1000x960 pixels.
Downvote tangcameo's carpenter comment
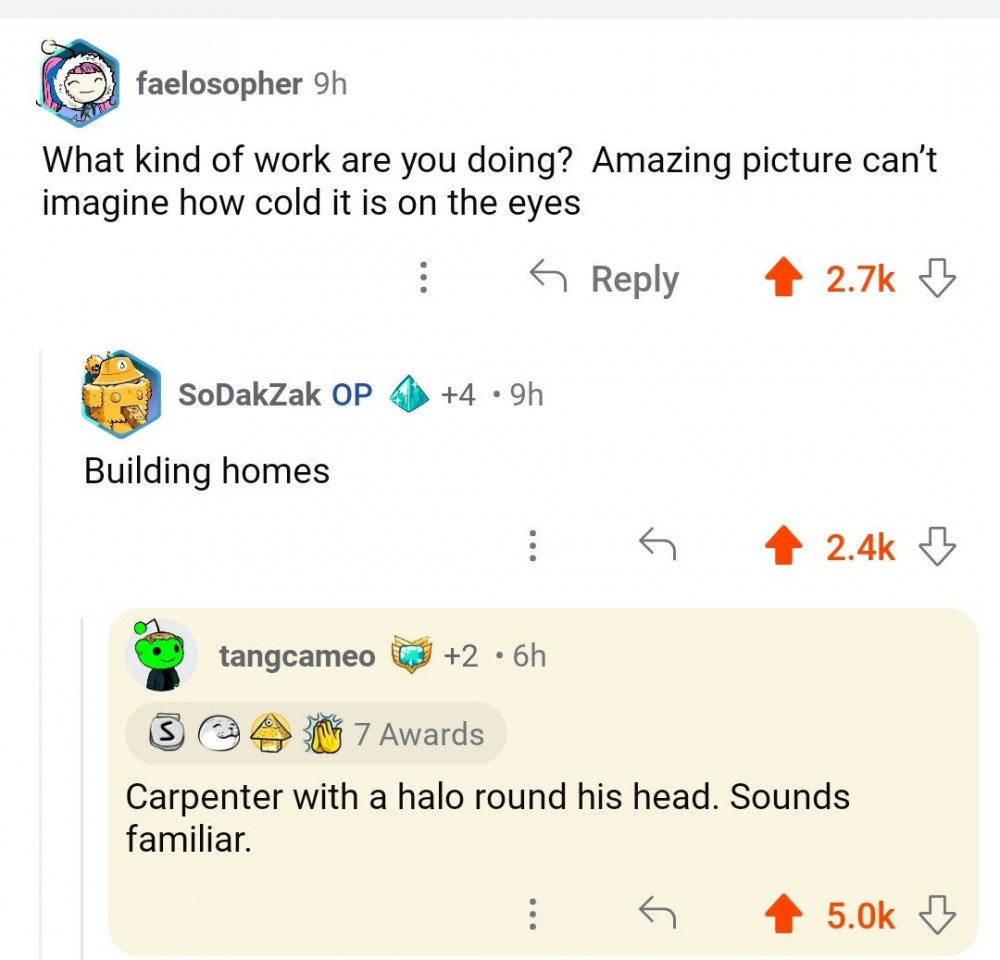point(937,913)
